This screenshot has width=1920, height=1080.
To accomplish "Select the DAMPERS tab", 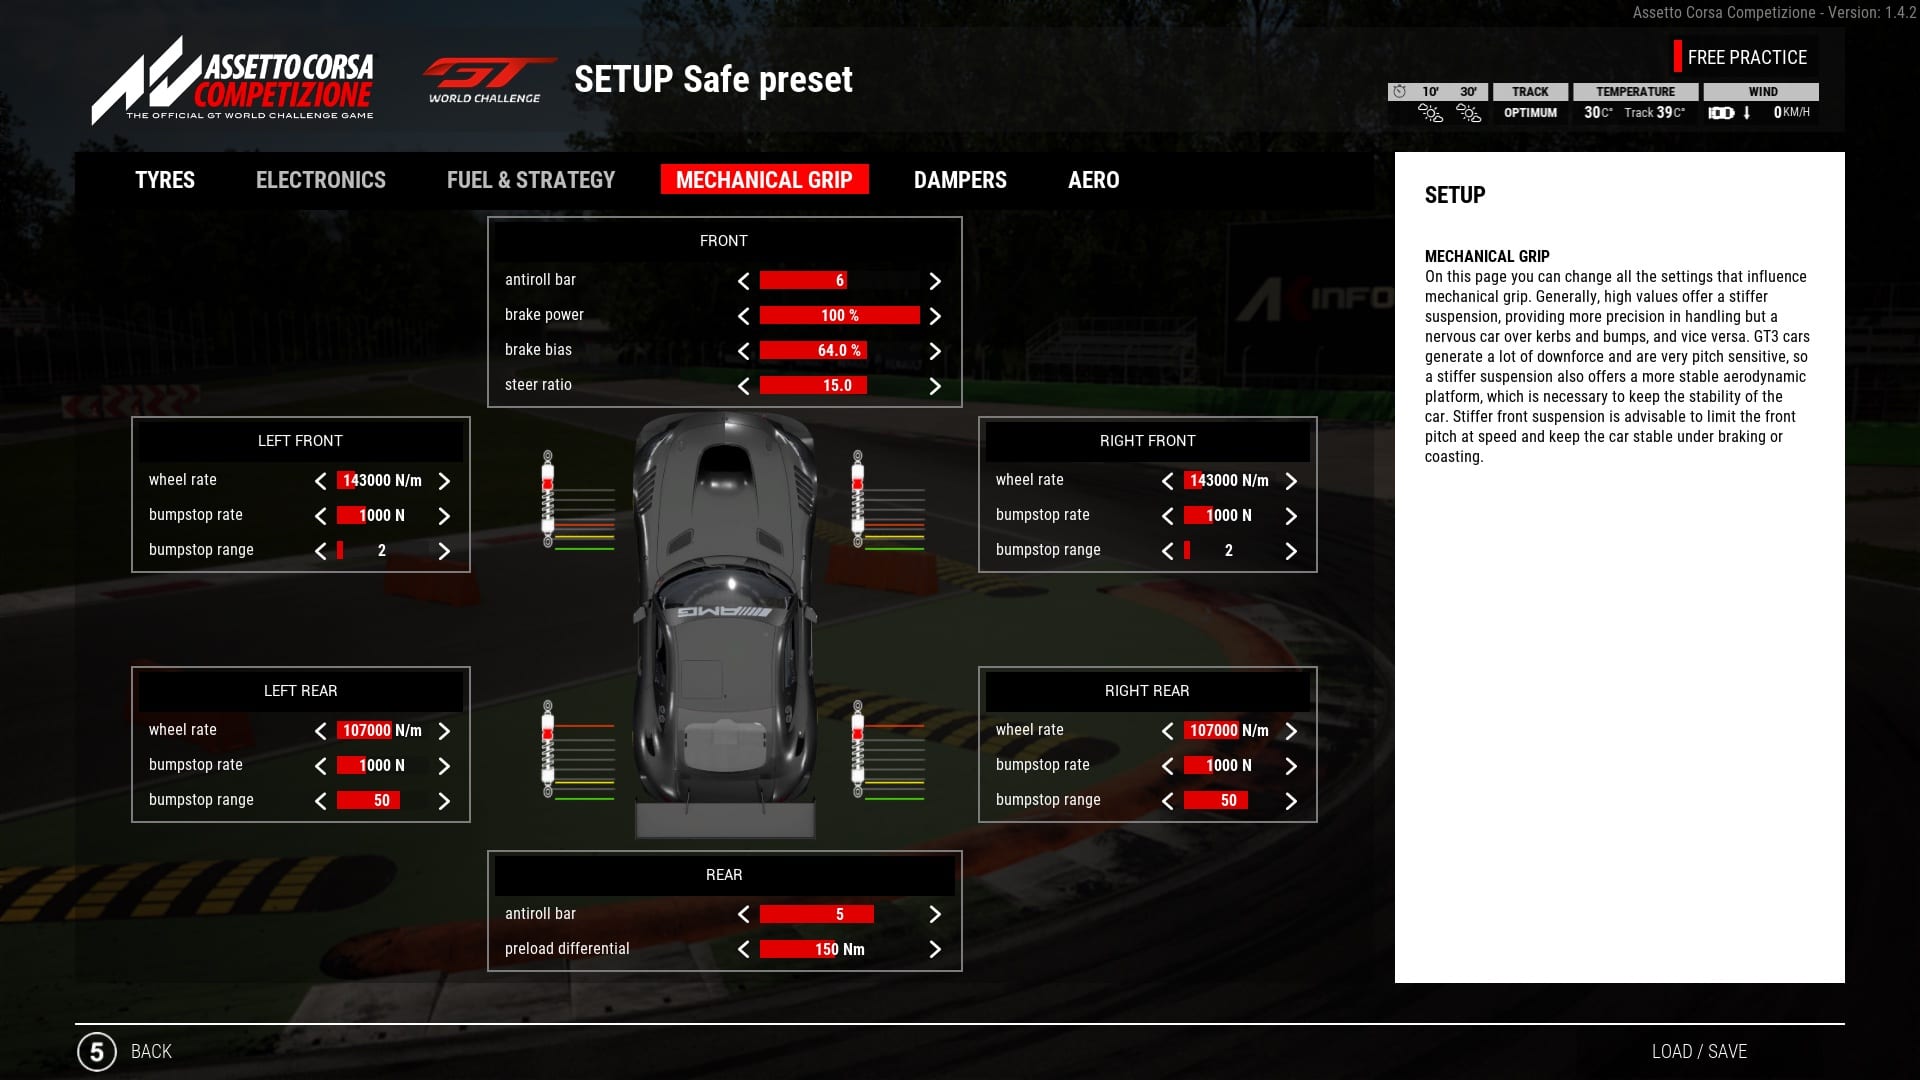I will pyautogui.click(x=960, y=179).
